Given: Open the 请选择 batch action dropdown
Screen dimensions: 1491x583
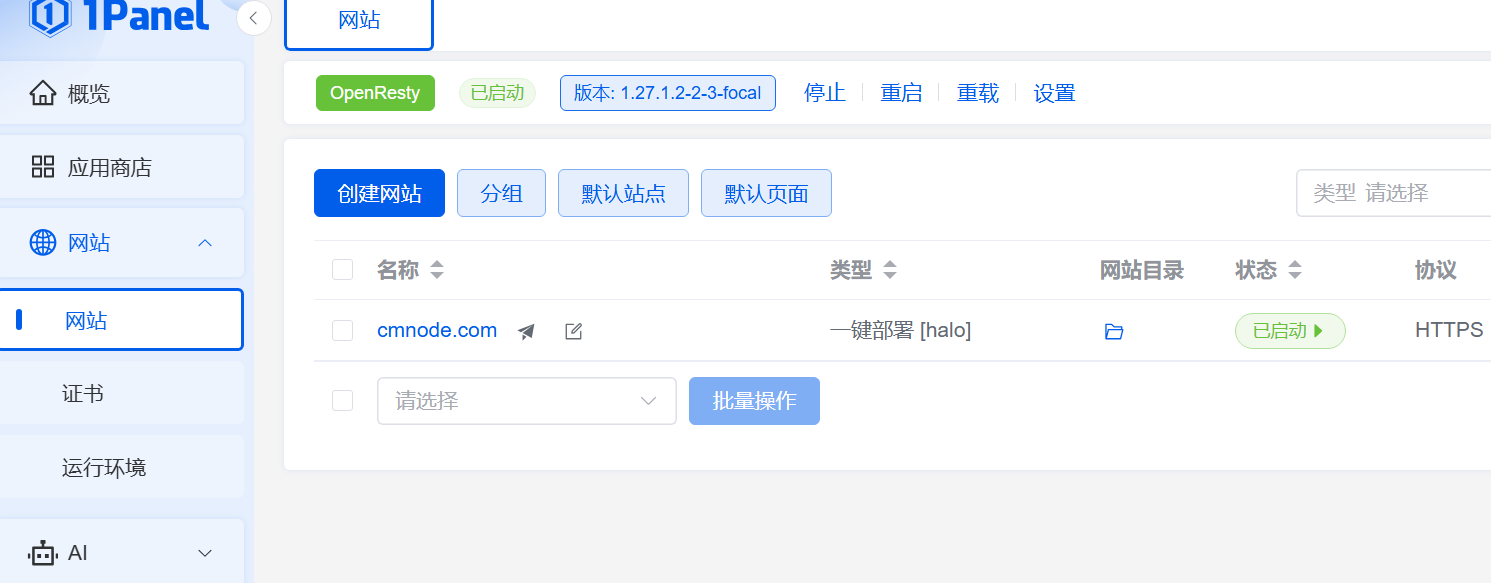Looking at the screenshot, I should [526, 401].
